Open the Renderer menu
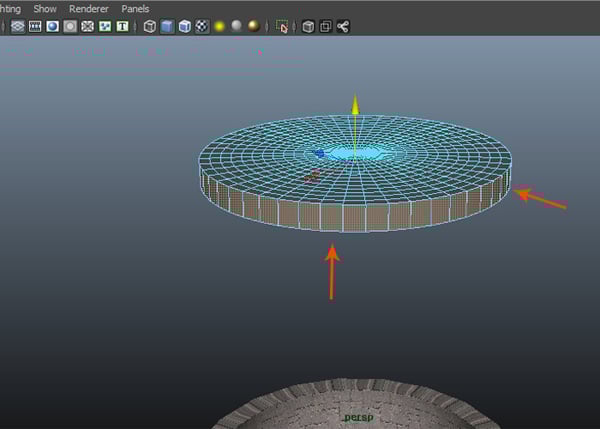Viewport: 600px width, 429px height. [87, 8]
